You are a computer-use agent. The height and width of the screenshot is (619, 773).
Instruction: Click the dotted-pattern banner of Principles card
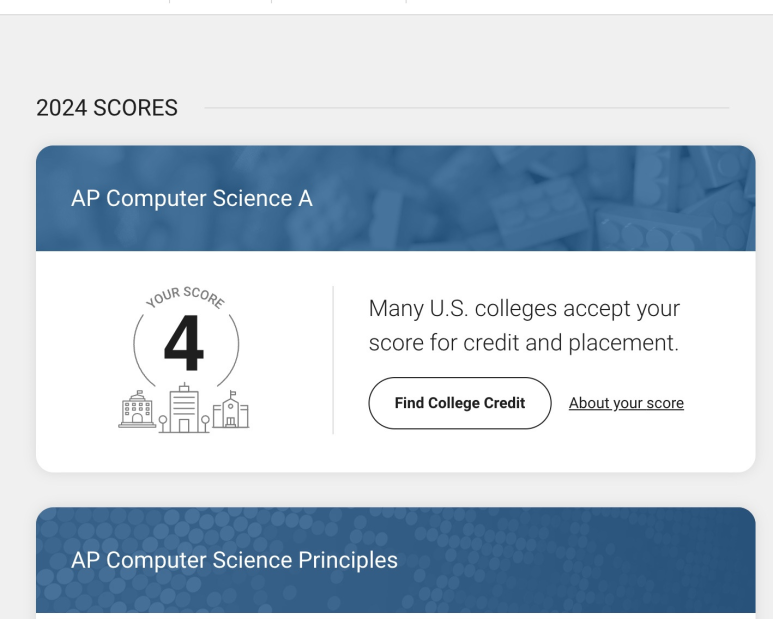pos(395,560)
